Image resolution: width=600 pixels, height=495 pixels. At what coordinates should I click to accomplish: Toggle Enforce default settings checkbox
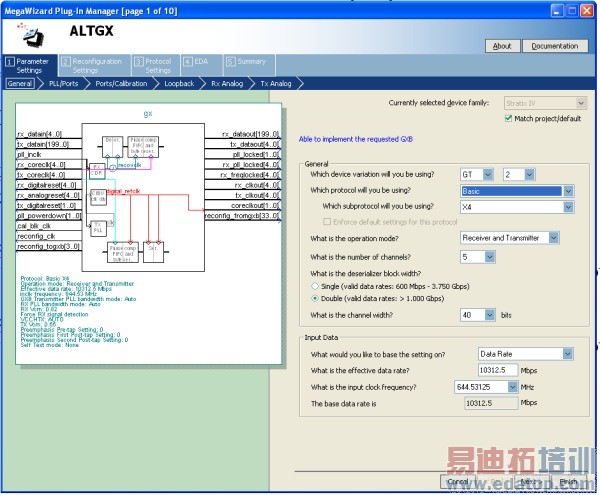coord(327,222)
